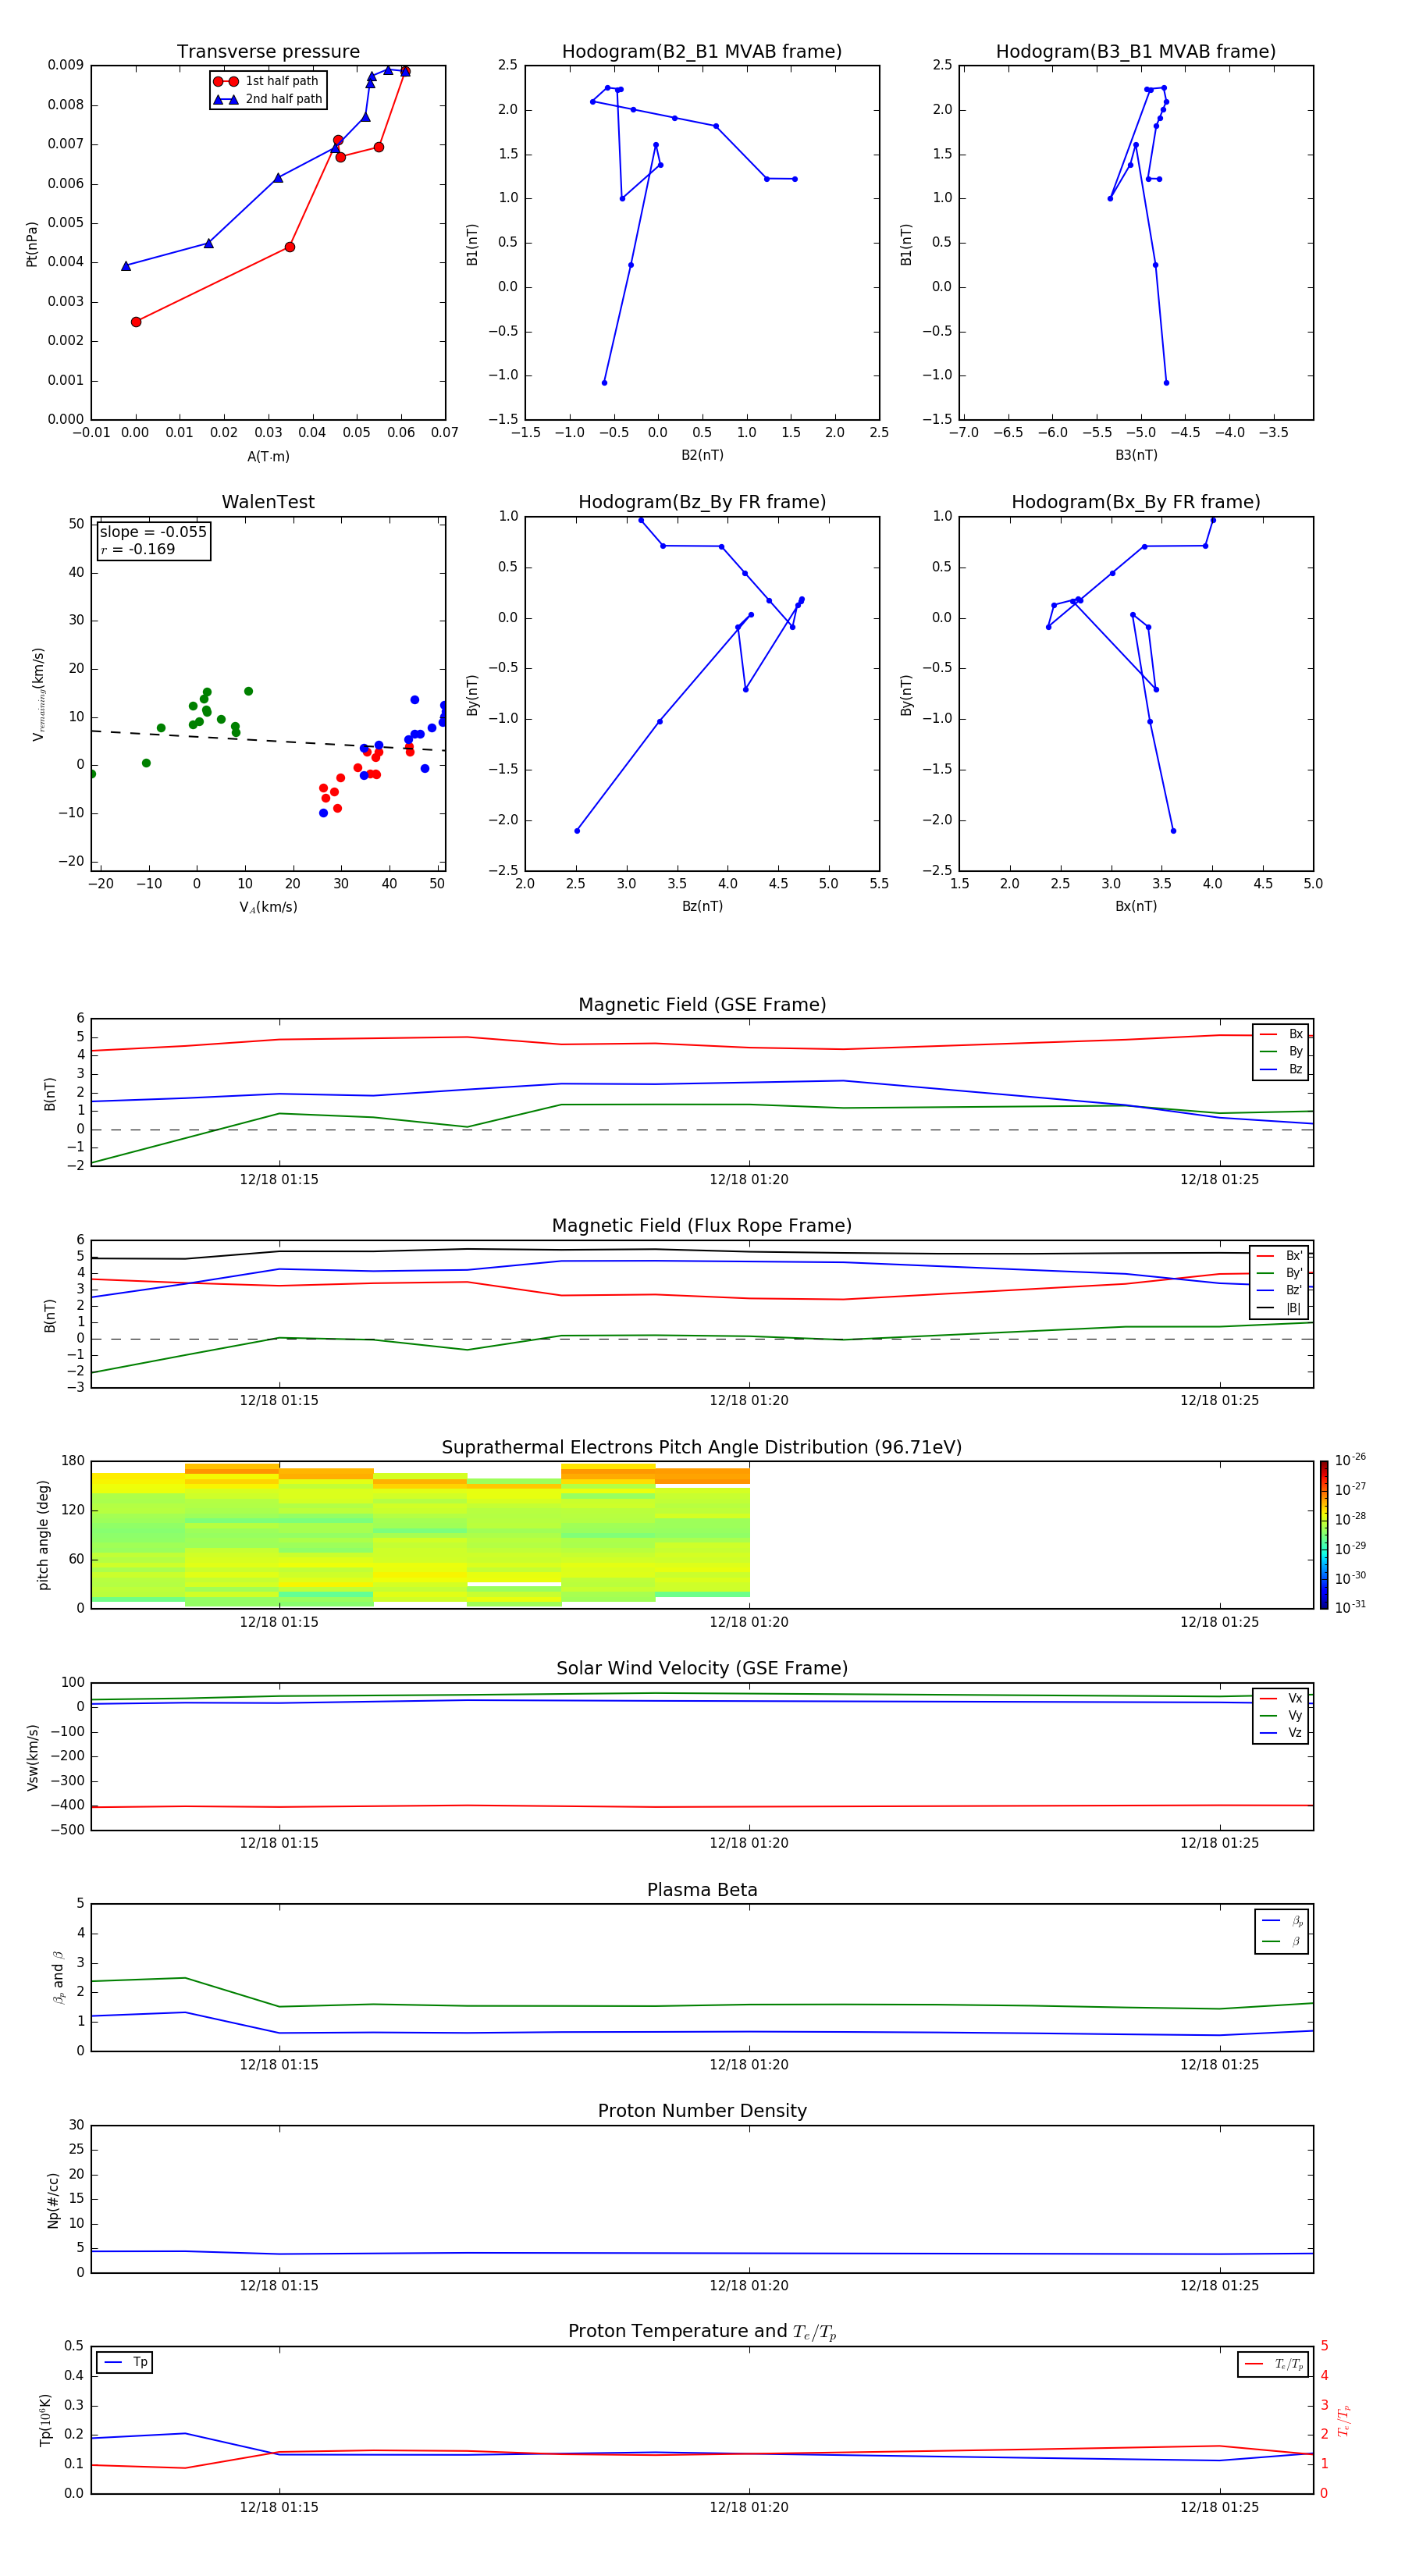1405x2576 pixels.
Task: Click the Suprathermal Electrons Pitch Angle Distribution title
Action: click(x=702, y=1448)
